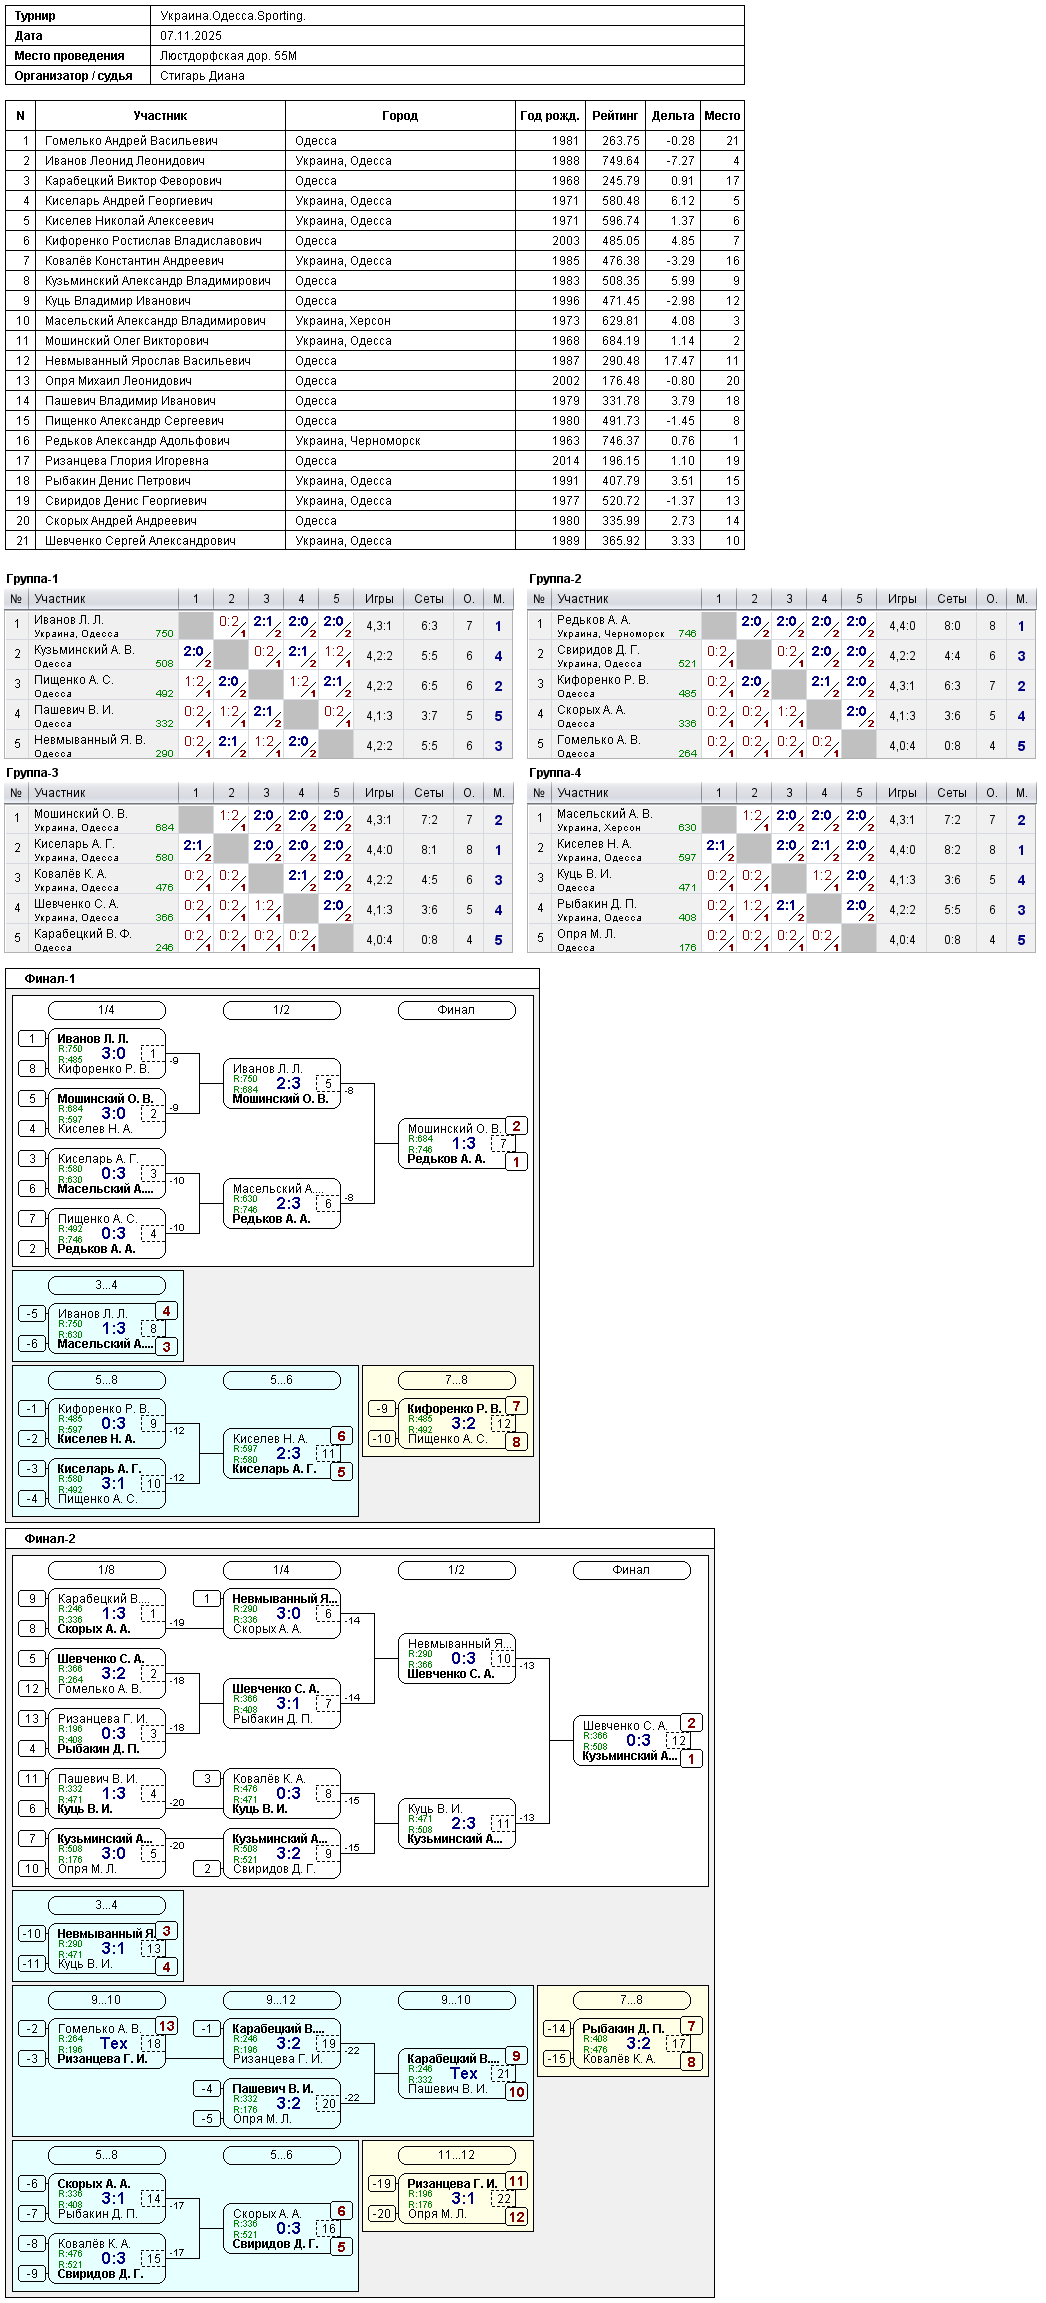Click Финал-2 bracket title
Viewport: 1046px width, 2303px height.
click(x=50, y=1539)
